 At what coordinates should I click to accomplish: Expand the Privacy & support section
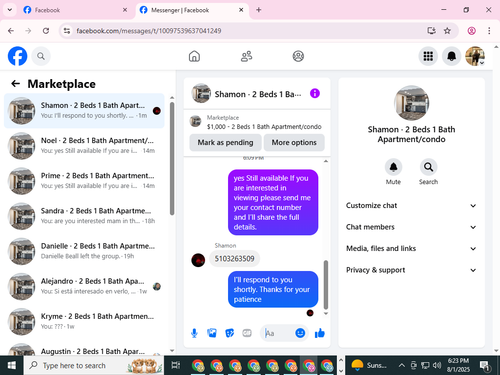[411, 270]
